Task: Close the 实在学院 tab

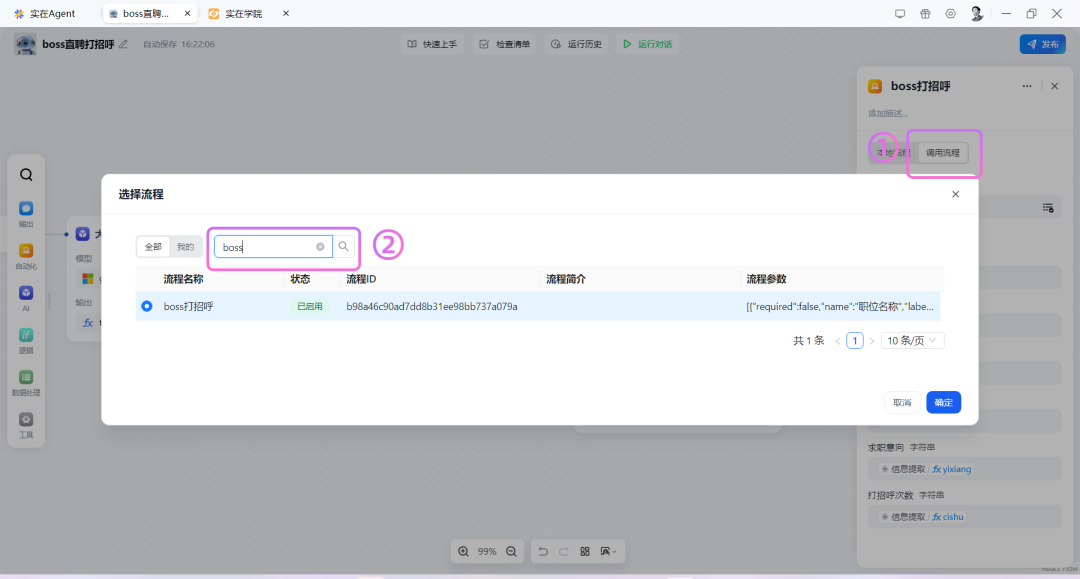Action: point(286,14)
